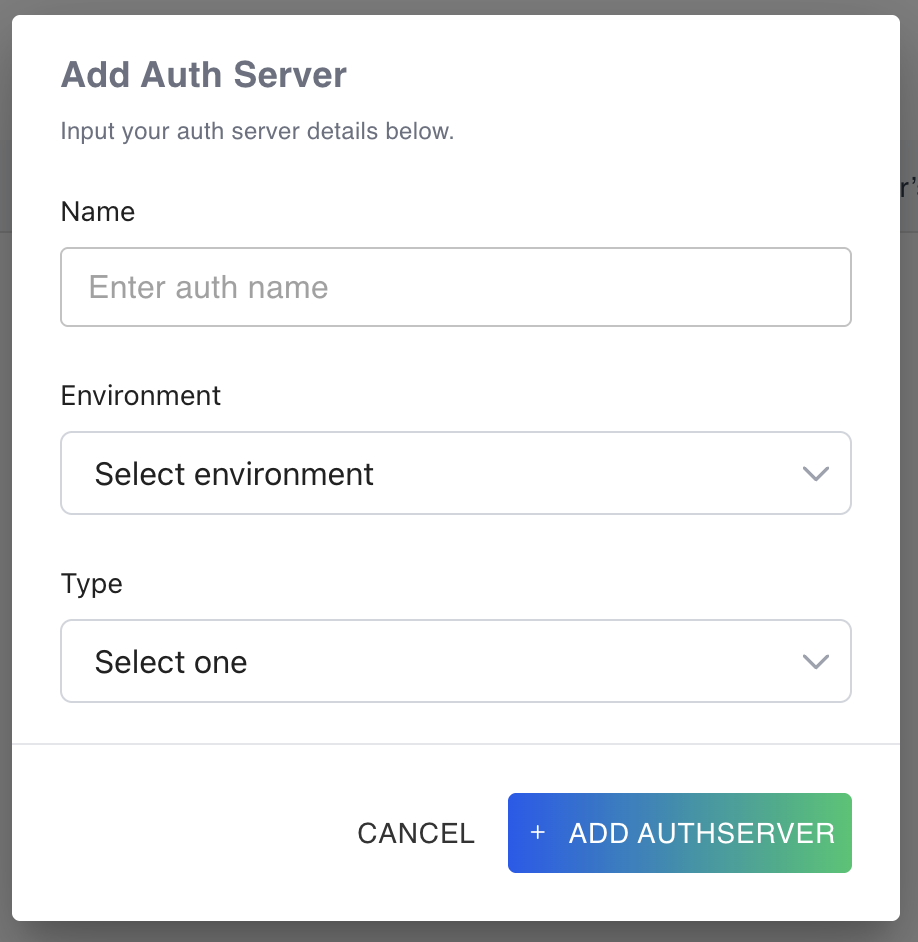Click the partially hidden text behind the dialog

point(909,188)
